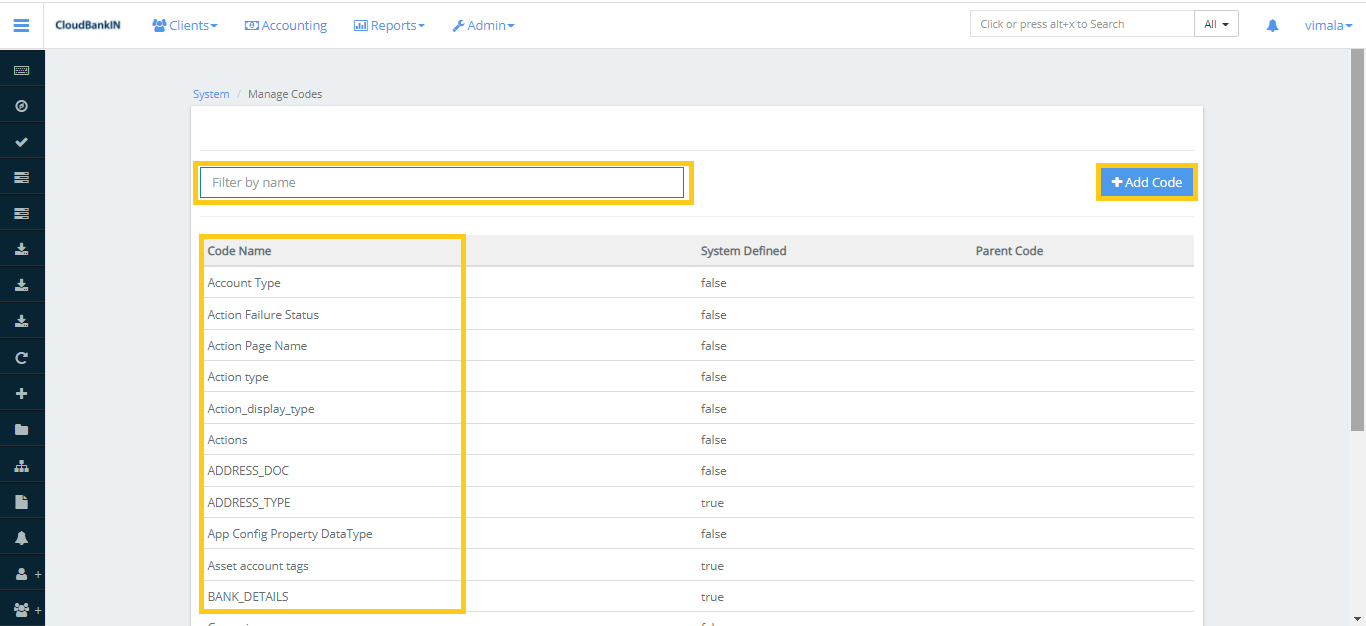Select the add-client person icon in sidebar
1366x626 pixels.
[x=21, y=572]
